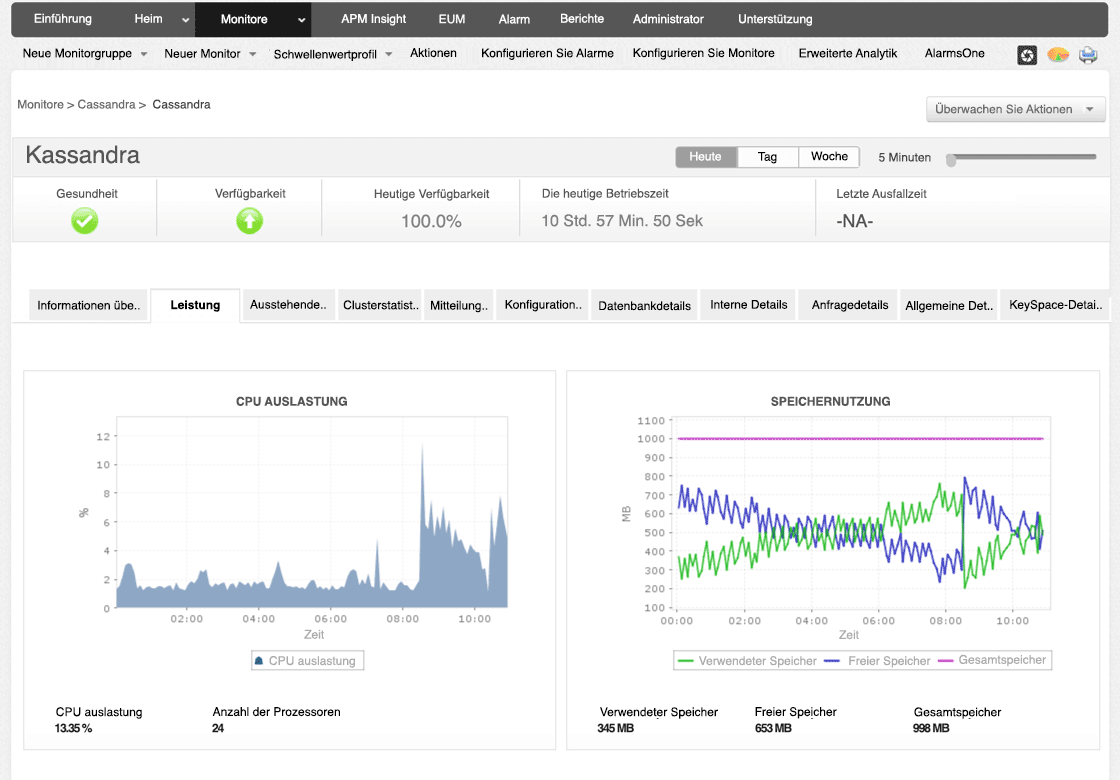Select the Erweiterte Analytik toolbar item
The image size is (1120, 780).
coord(846,54)
